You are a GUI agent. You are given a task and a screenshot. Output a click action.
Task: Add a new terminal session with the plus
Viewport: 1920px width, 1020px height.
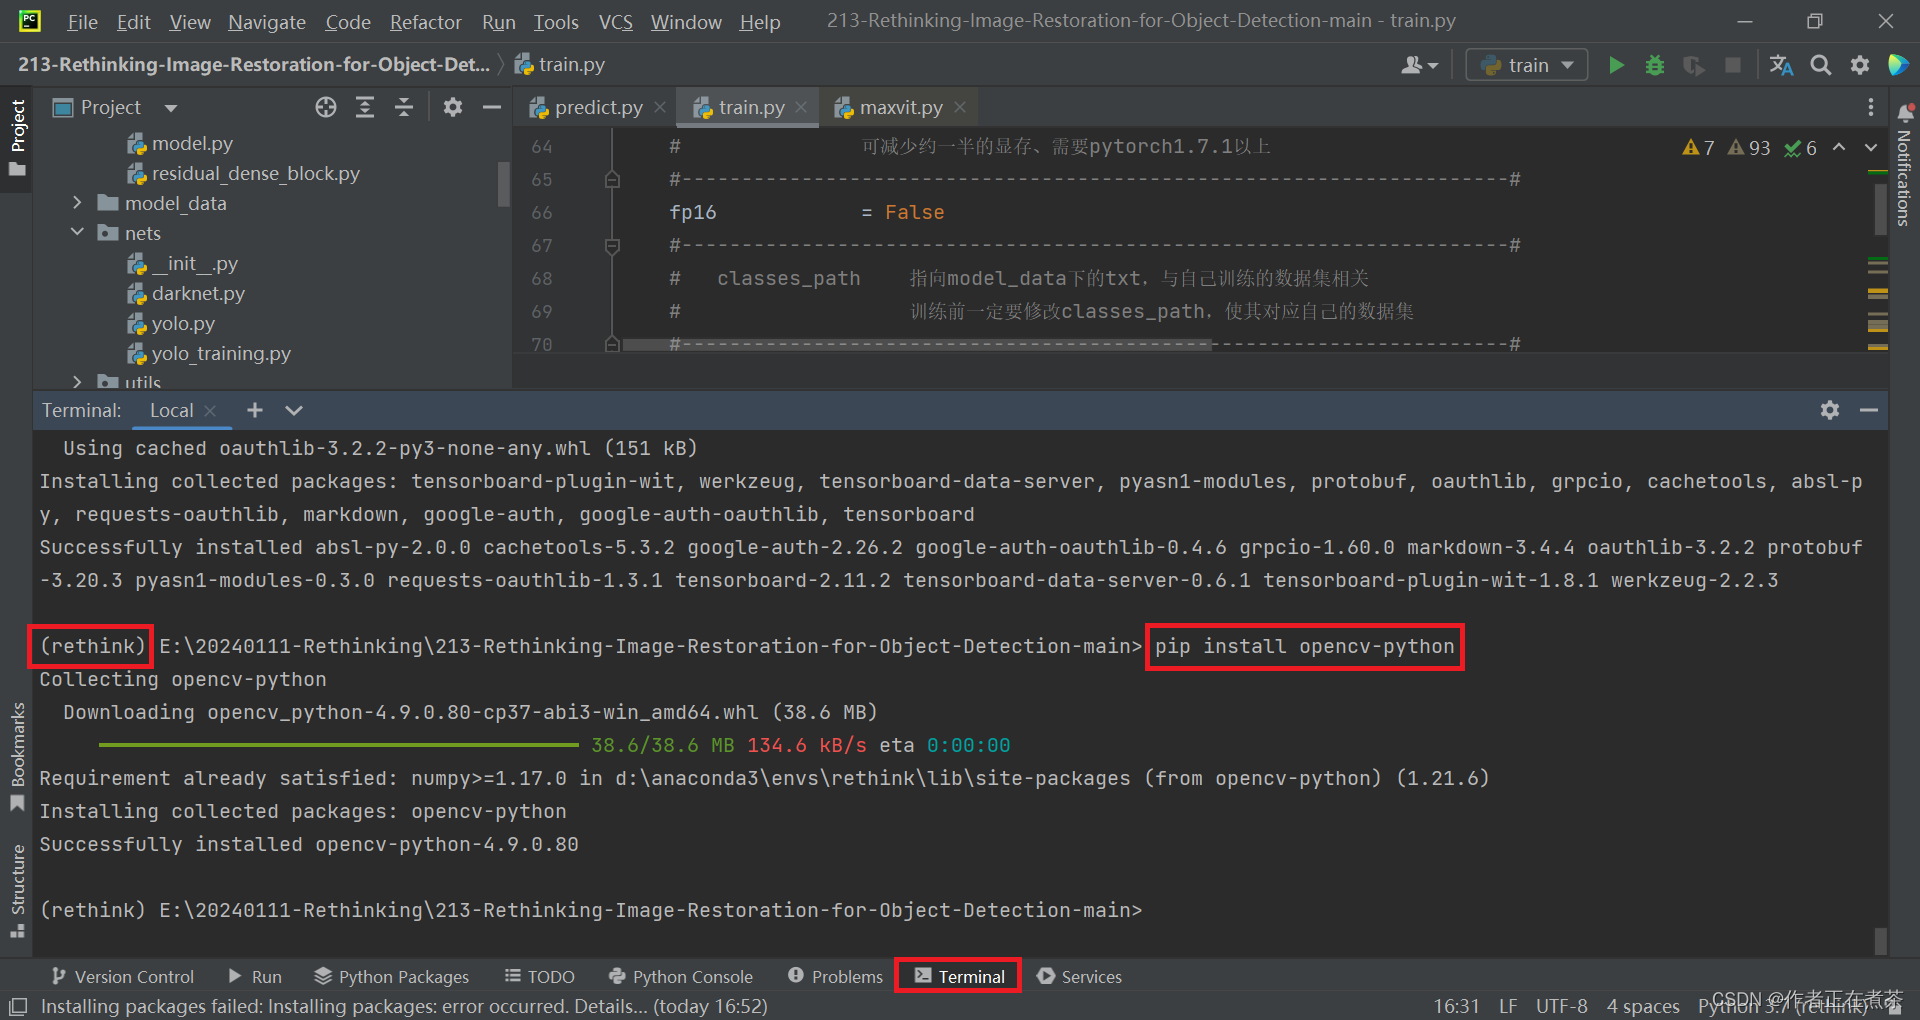tap(254, 410)
